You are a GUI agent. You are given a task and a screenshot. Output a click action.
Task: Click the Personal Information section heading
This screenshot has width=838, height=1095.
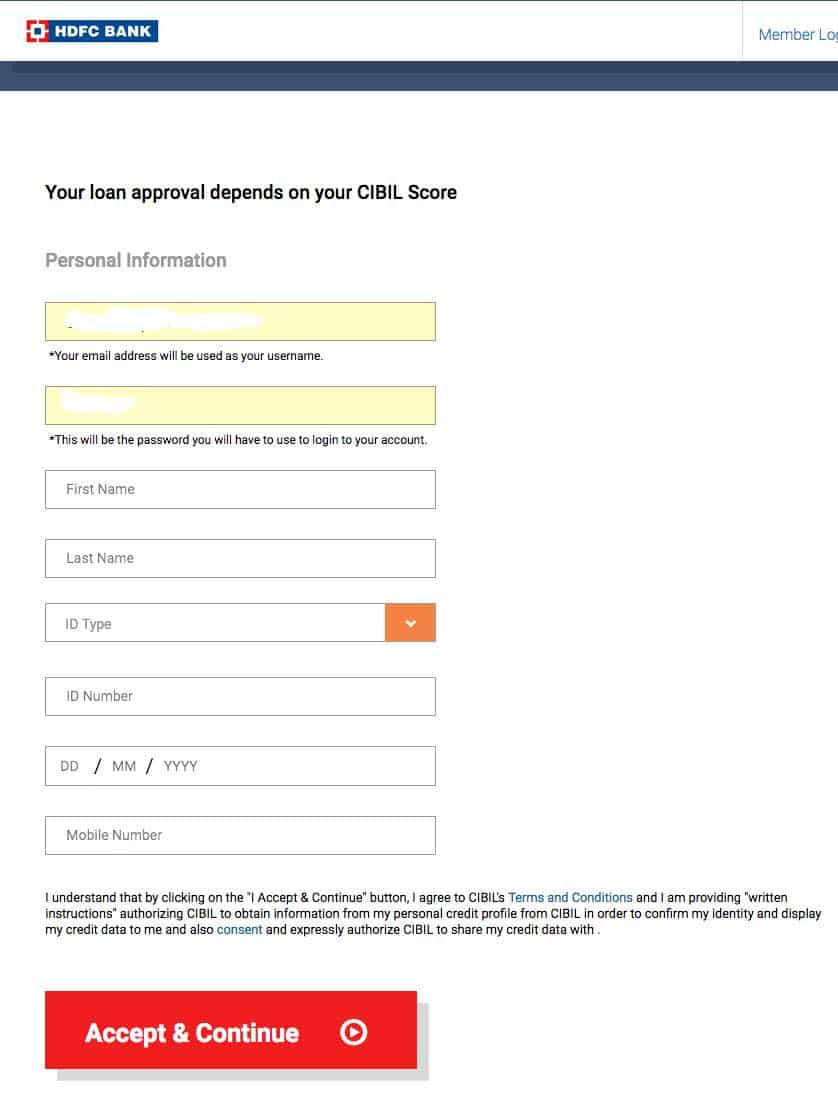(x=136, y=260)
